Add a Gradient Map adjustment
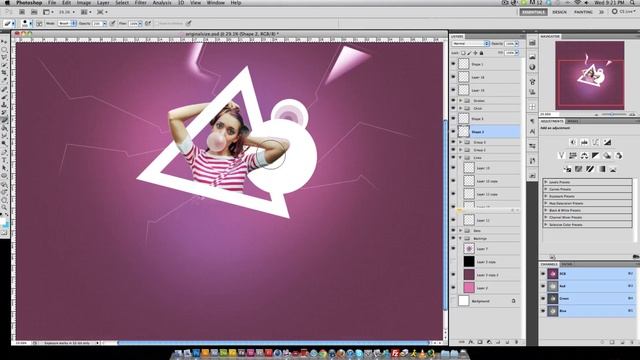Image resolution: width=640 pixels, height=360 pixels. click(x=602, y=169)
